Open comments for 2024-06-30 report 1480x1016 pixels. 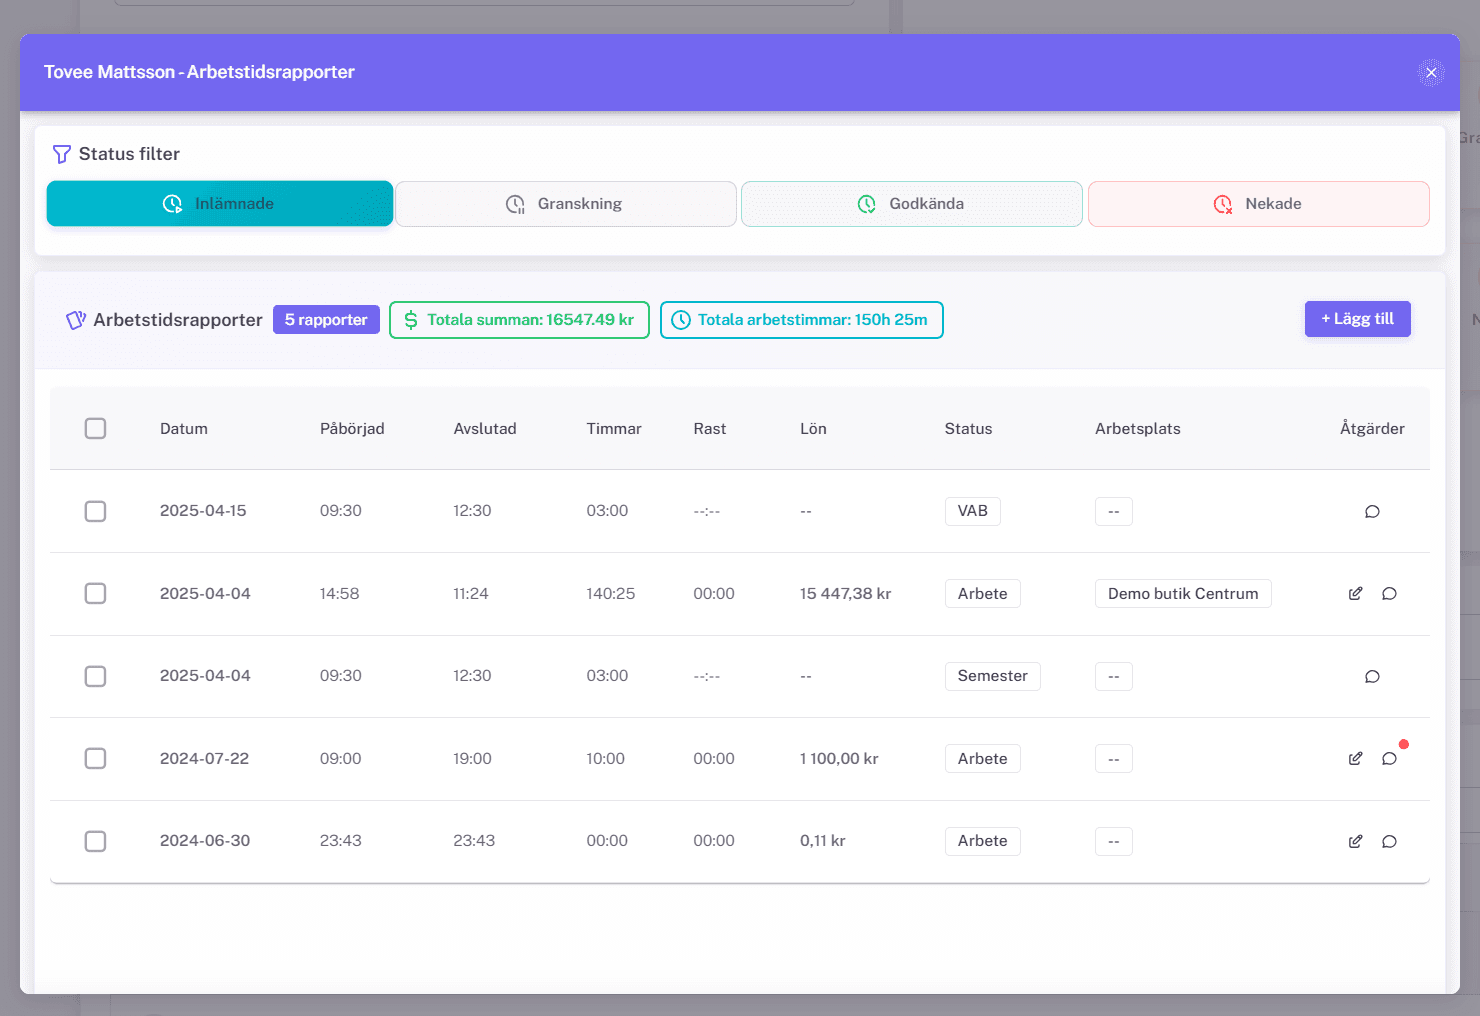tap(1389, 841)
